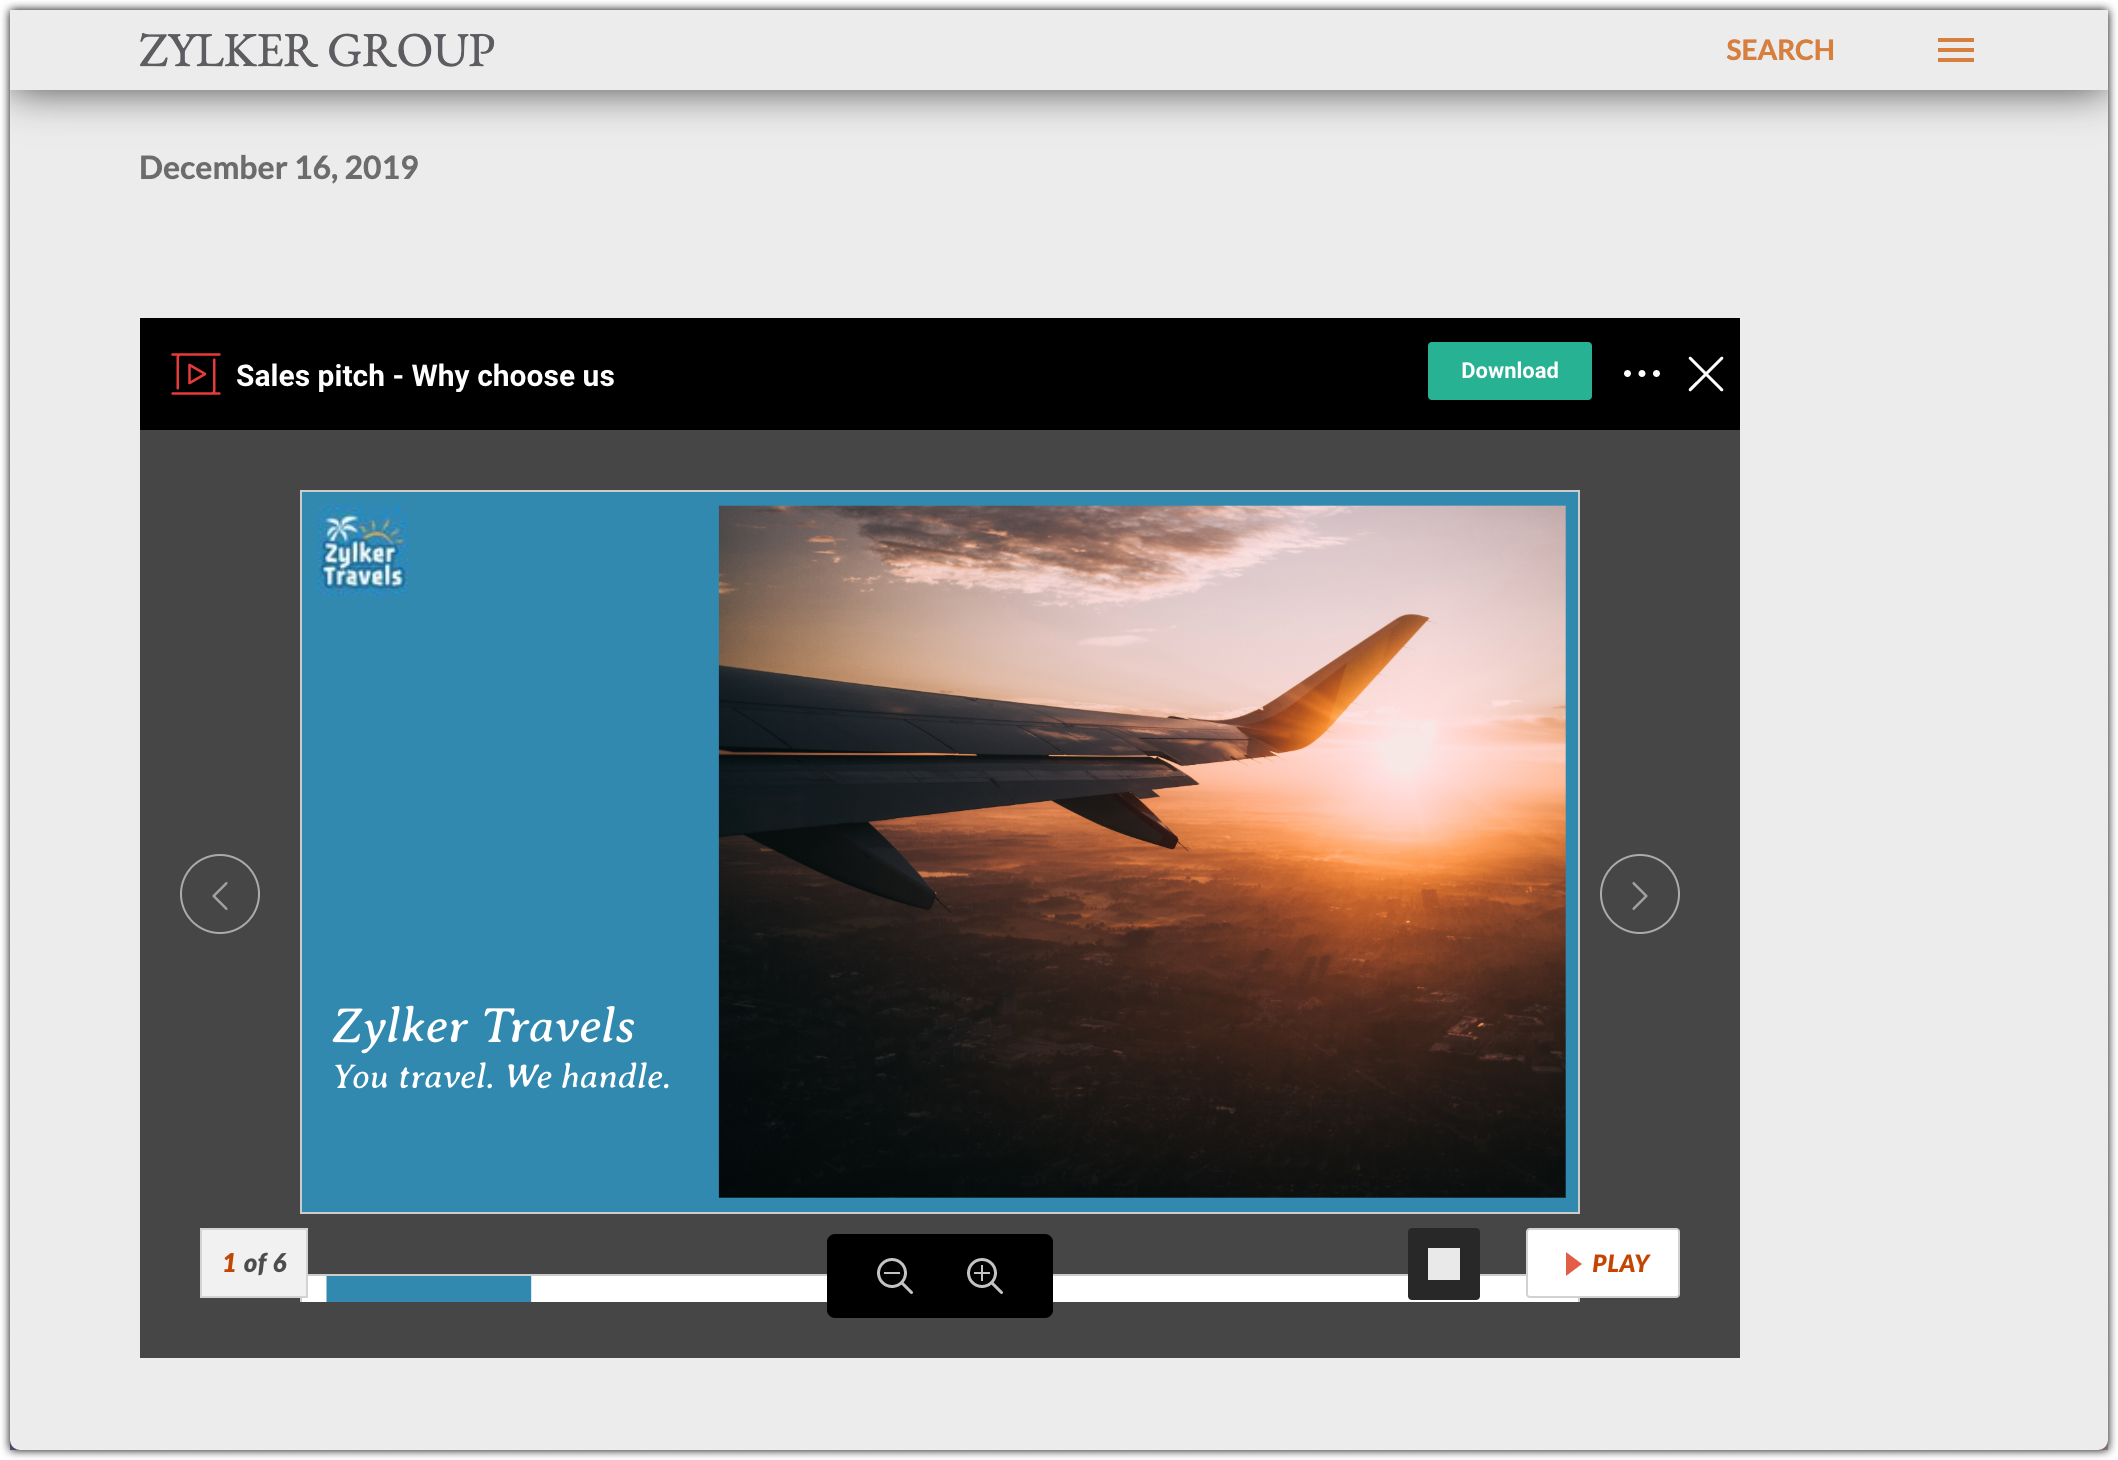This screenshot has height=1460, width=2118.
Task: Open the hamburger menu icon
Action: coord(1955,50)
